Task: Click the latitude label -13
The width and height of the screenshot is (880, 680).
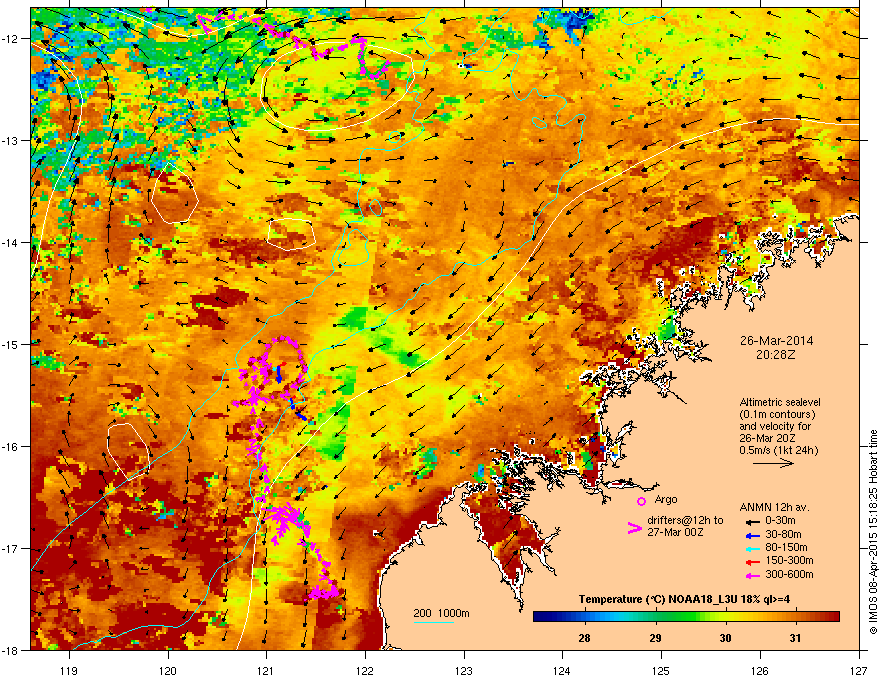Action: pos(10,141)
